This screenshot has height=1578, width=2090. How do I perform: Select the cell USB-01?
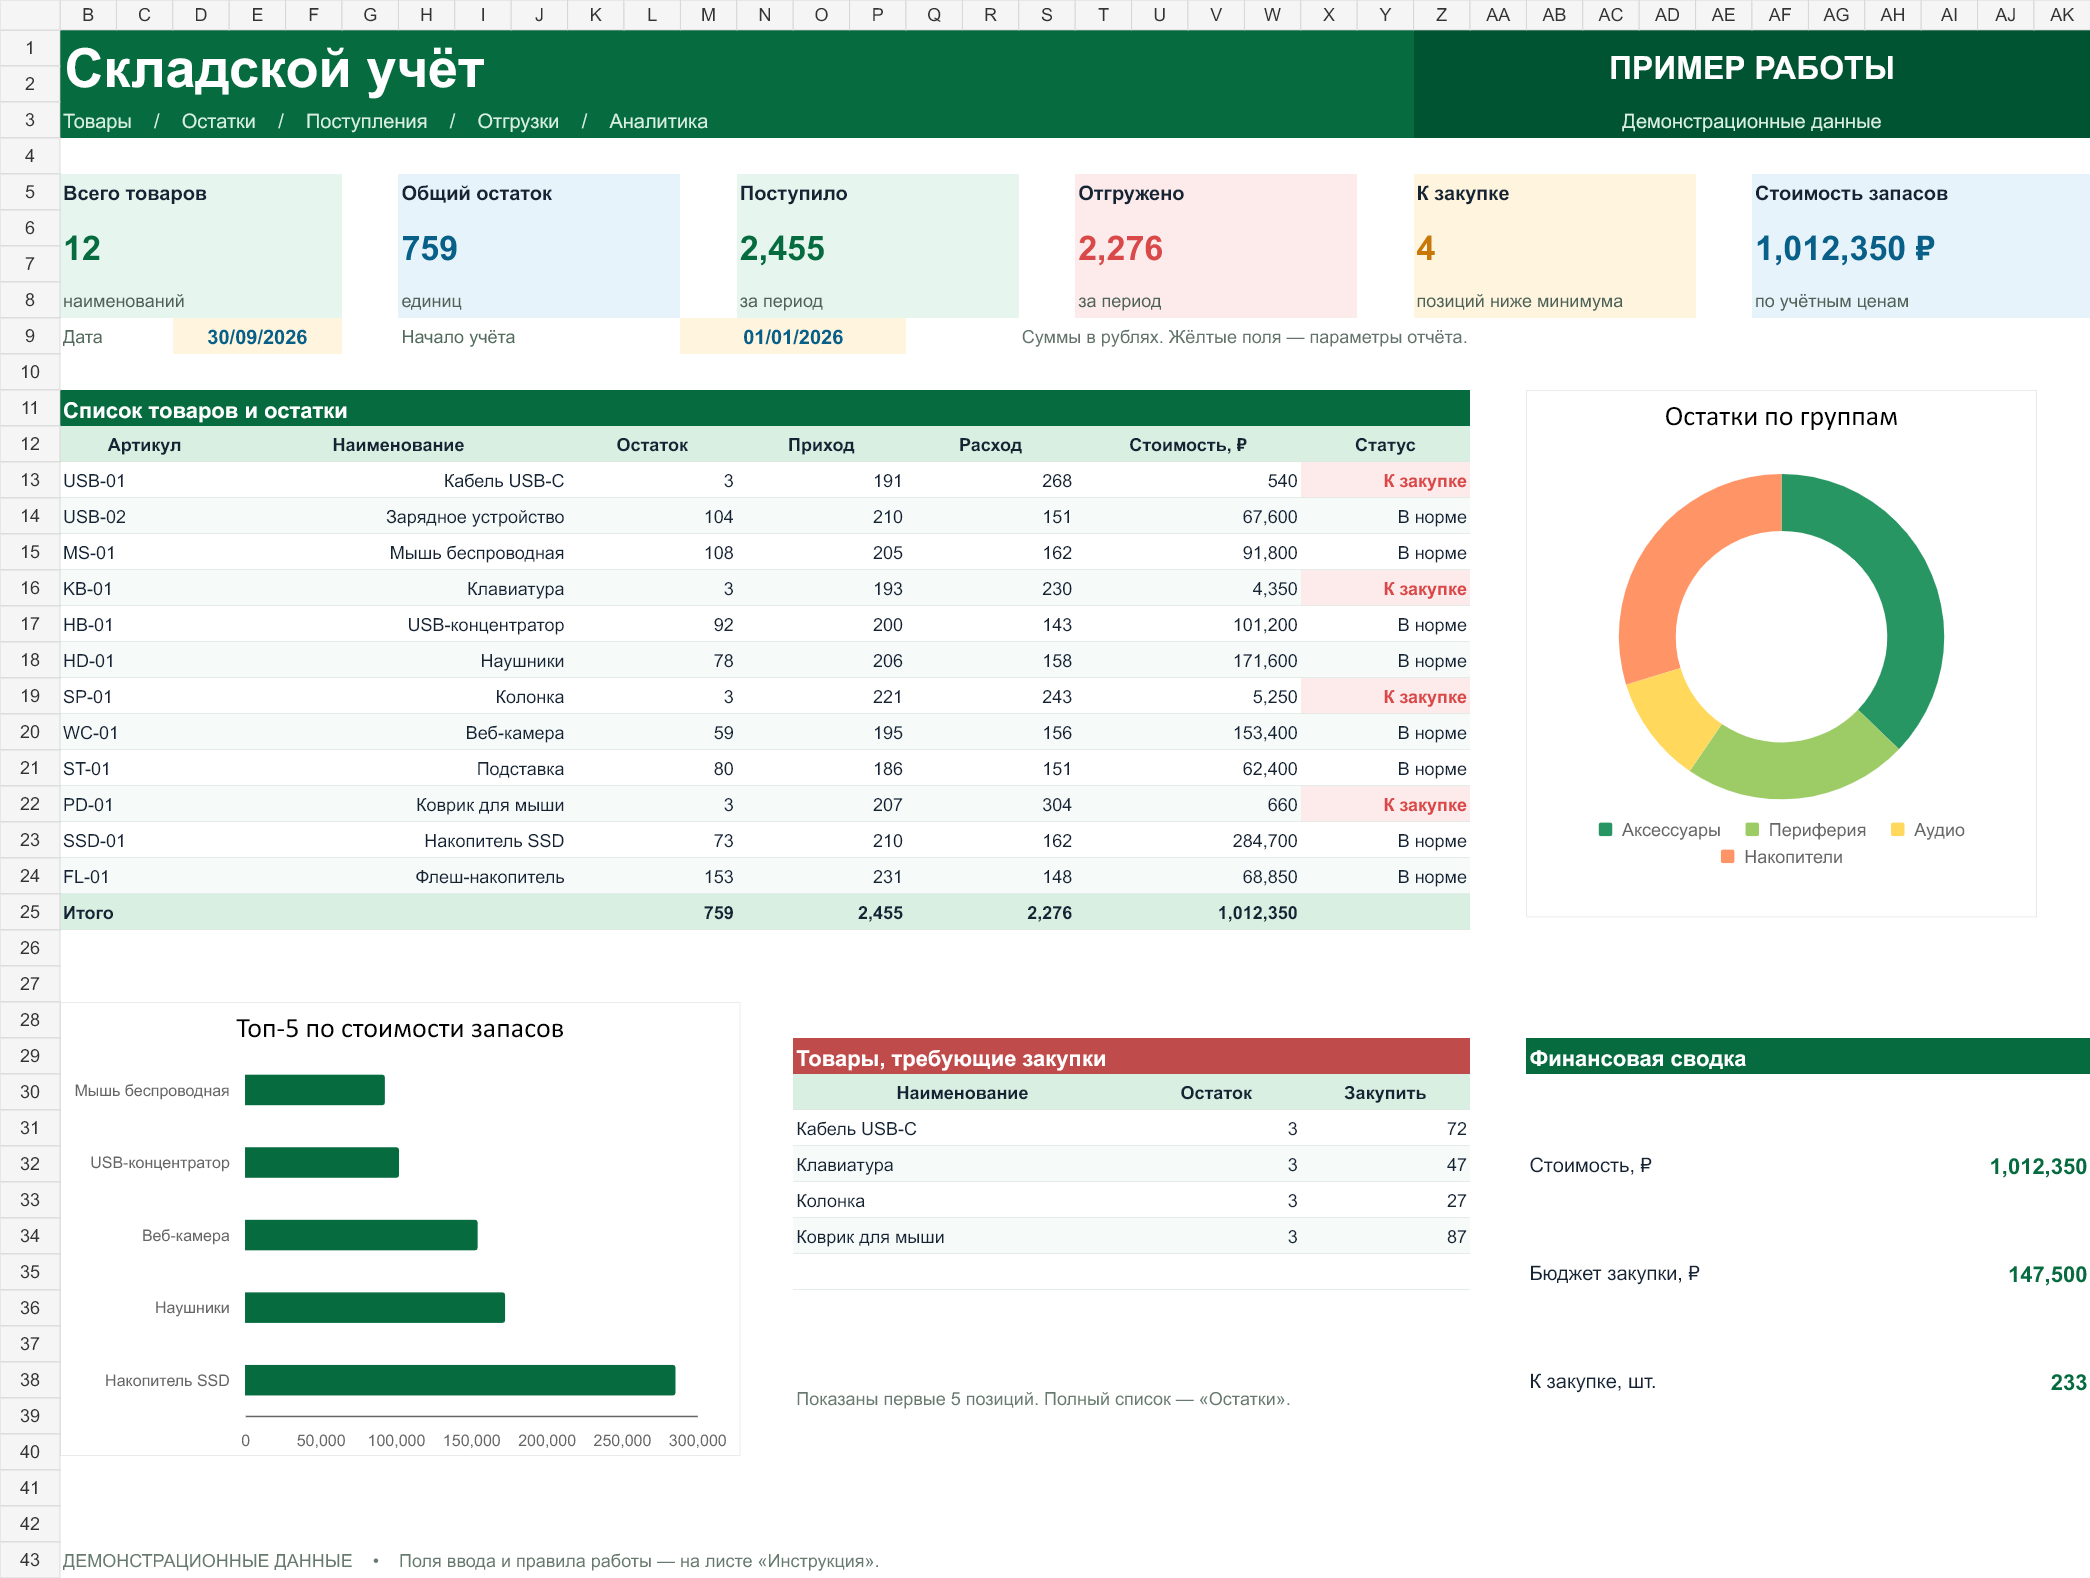click(145, 480)
